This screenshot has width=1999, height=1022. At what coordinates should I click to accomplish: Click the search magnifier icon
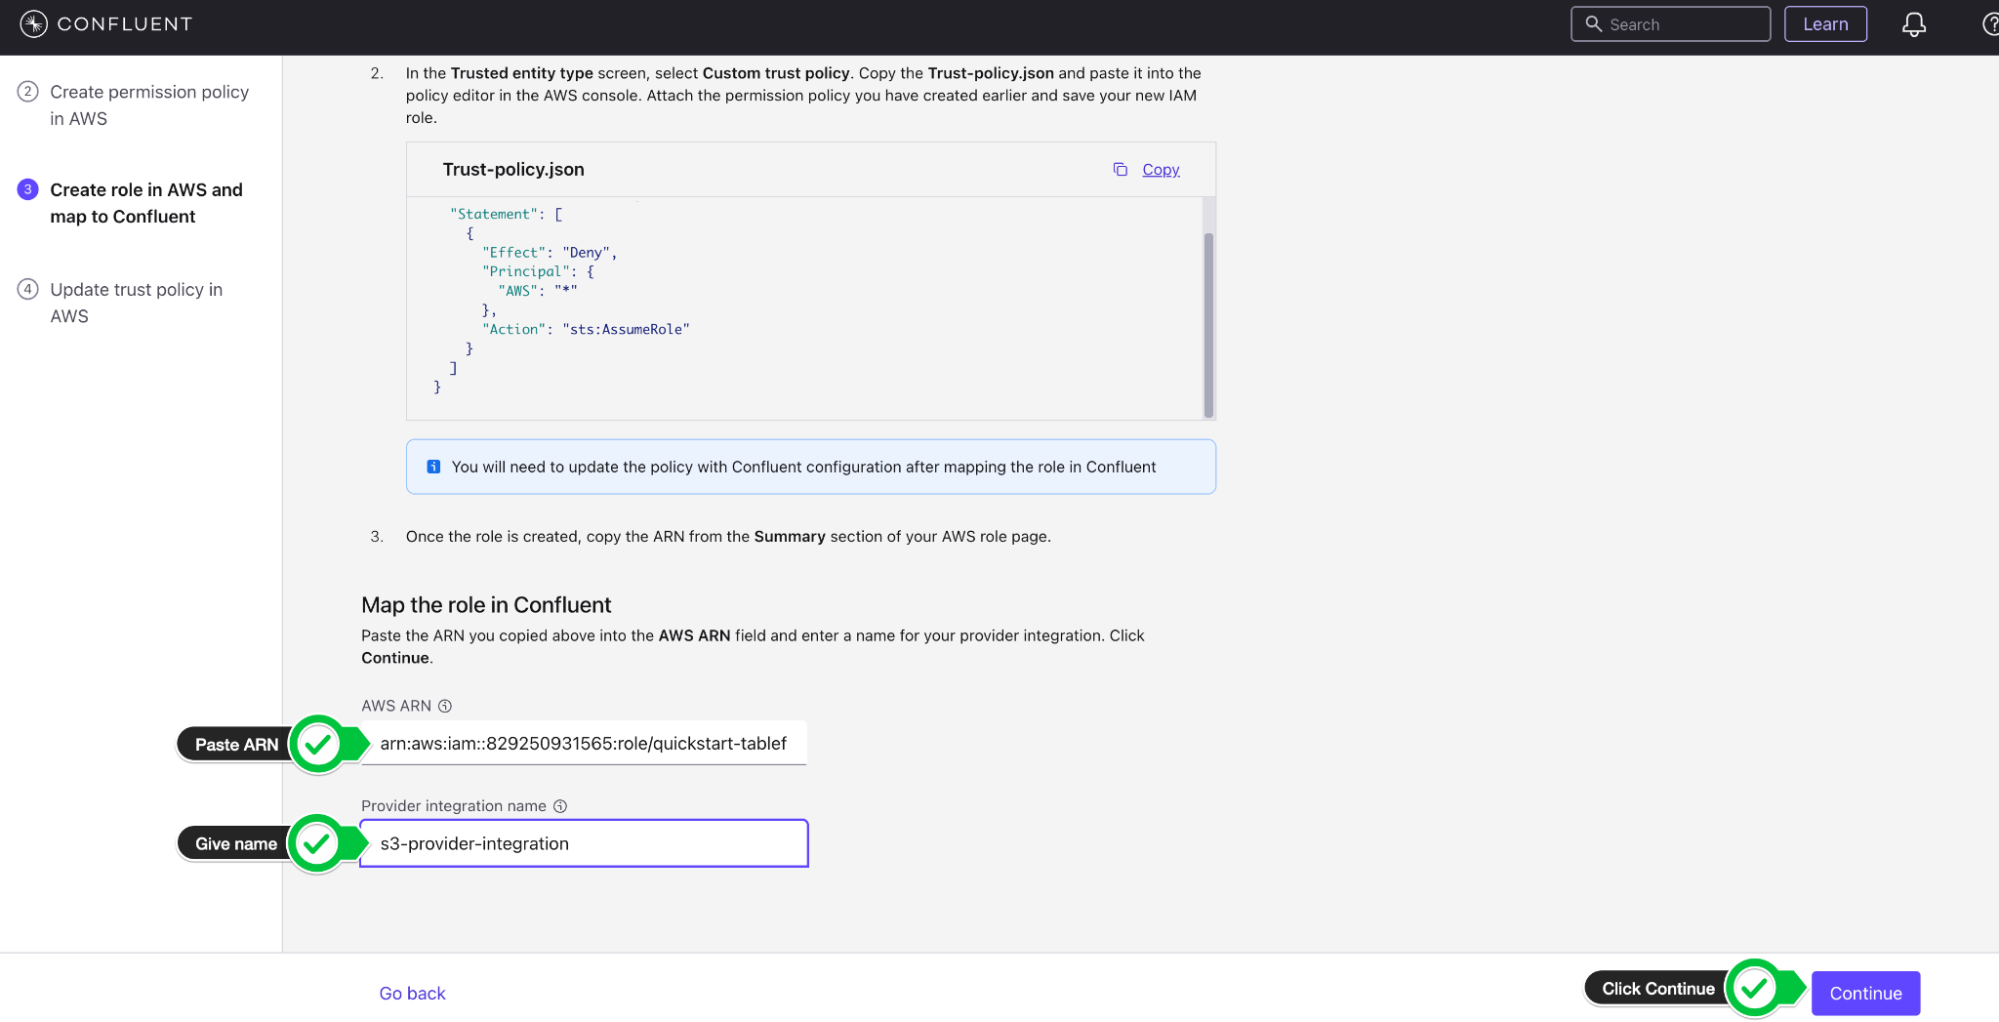coord(1593,24)
